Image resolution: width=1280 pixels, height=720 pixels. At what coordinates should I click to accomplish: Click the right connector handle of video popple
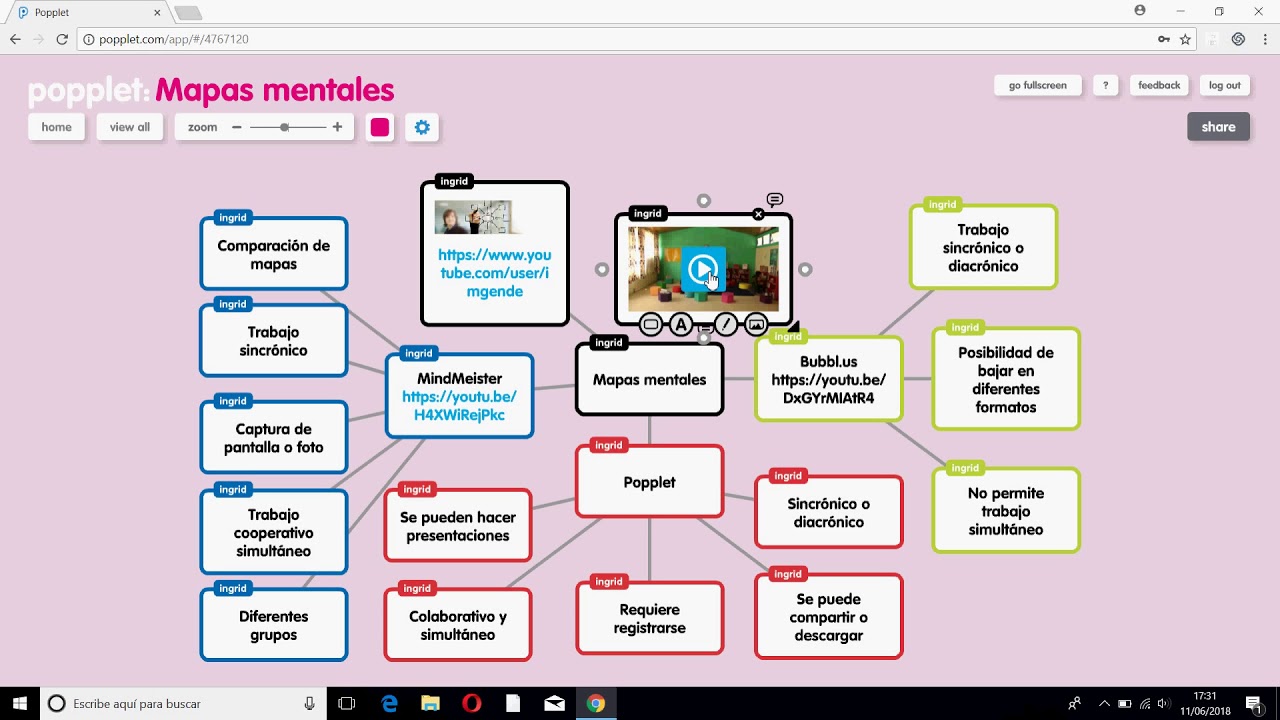click(x=805, y=269)
